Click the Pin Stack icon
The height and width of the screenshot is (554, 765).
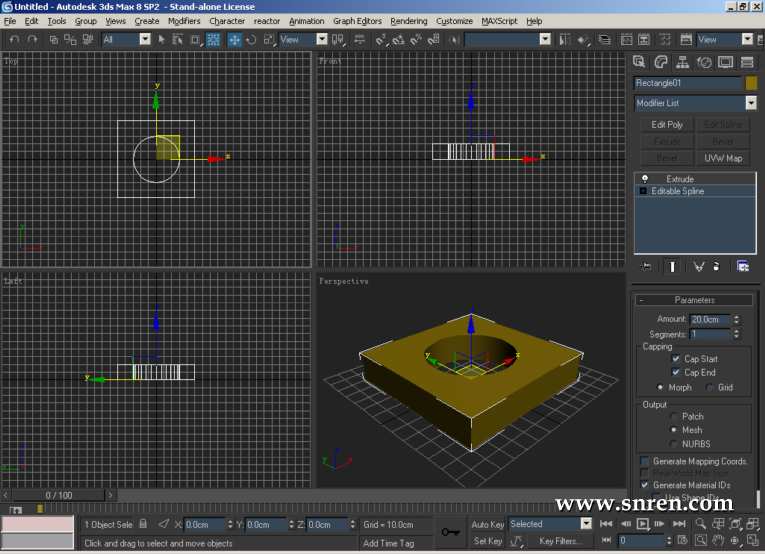click(x=646, y=266)
